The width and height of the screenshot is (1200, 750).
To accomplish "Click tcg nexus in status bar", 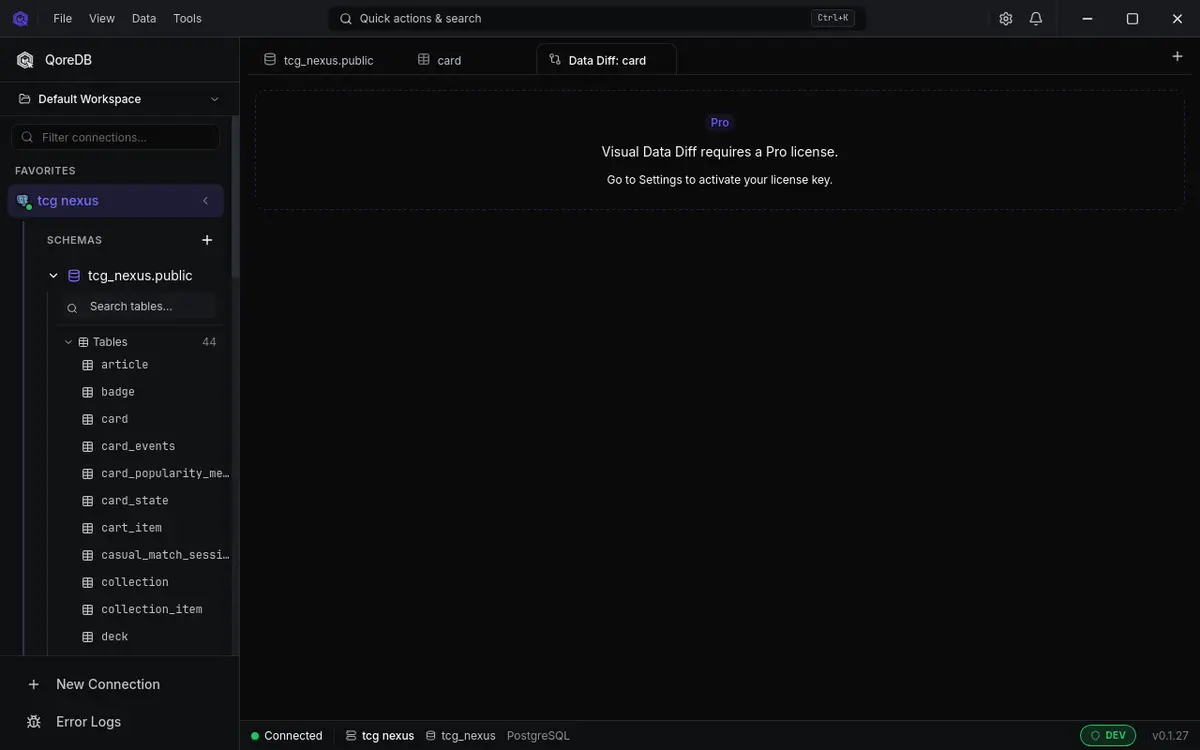I will pos(380,736).
